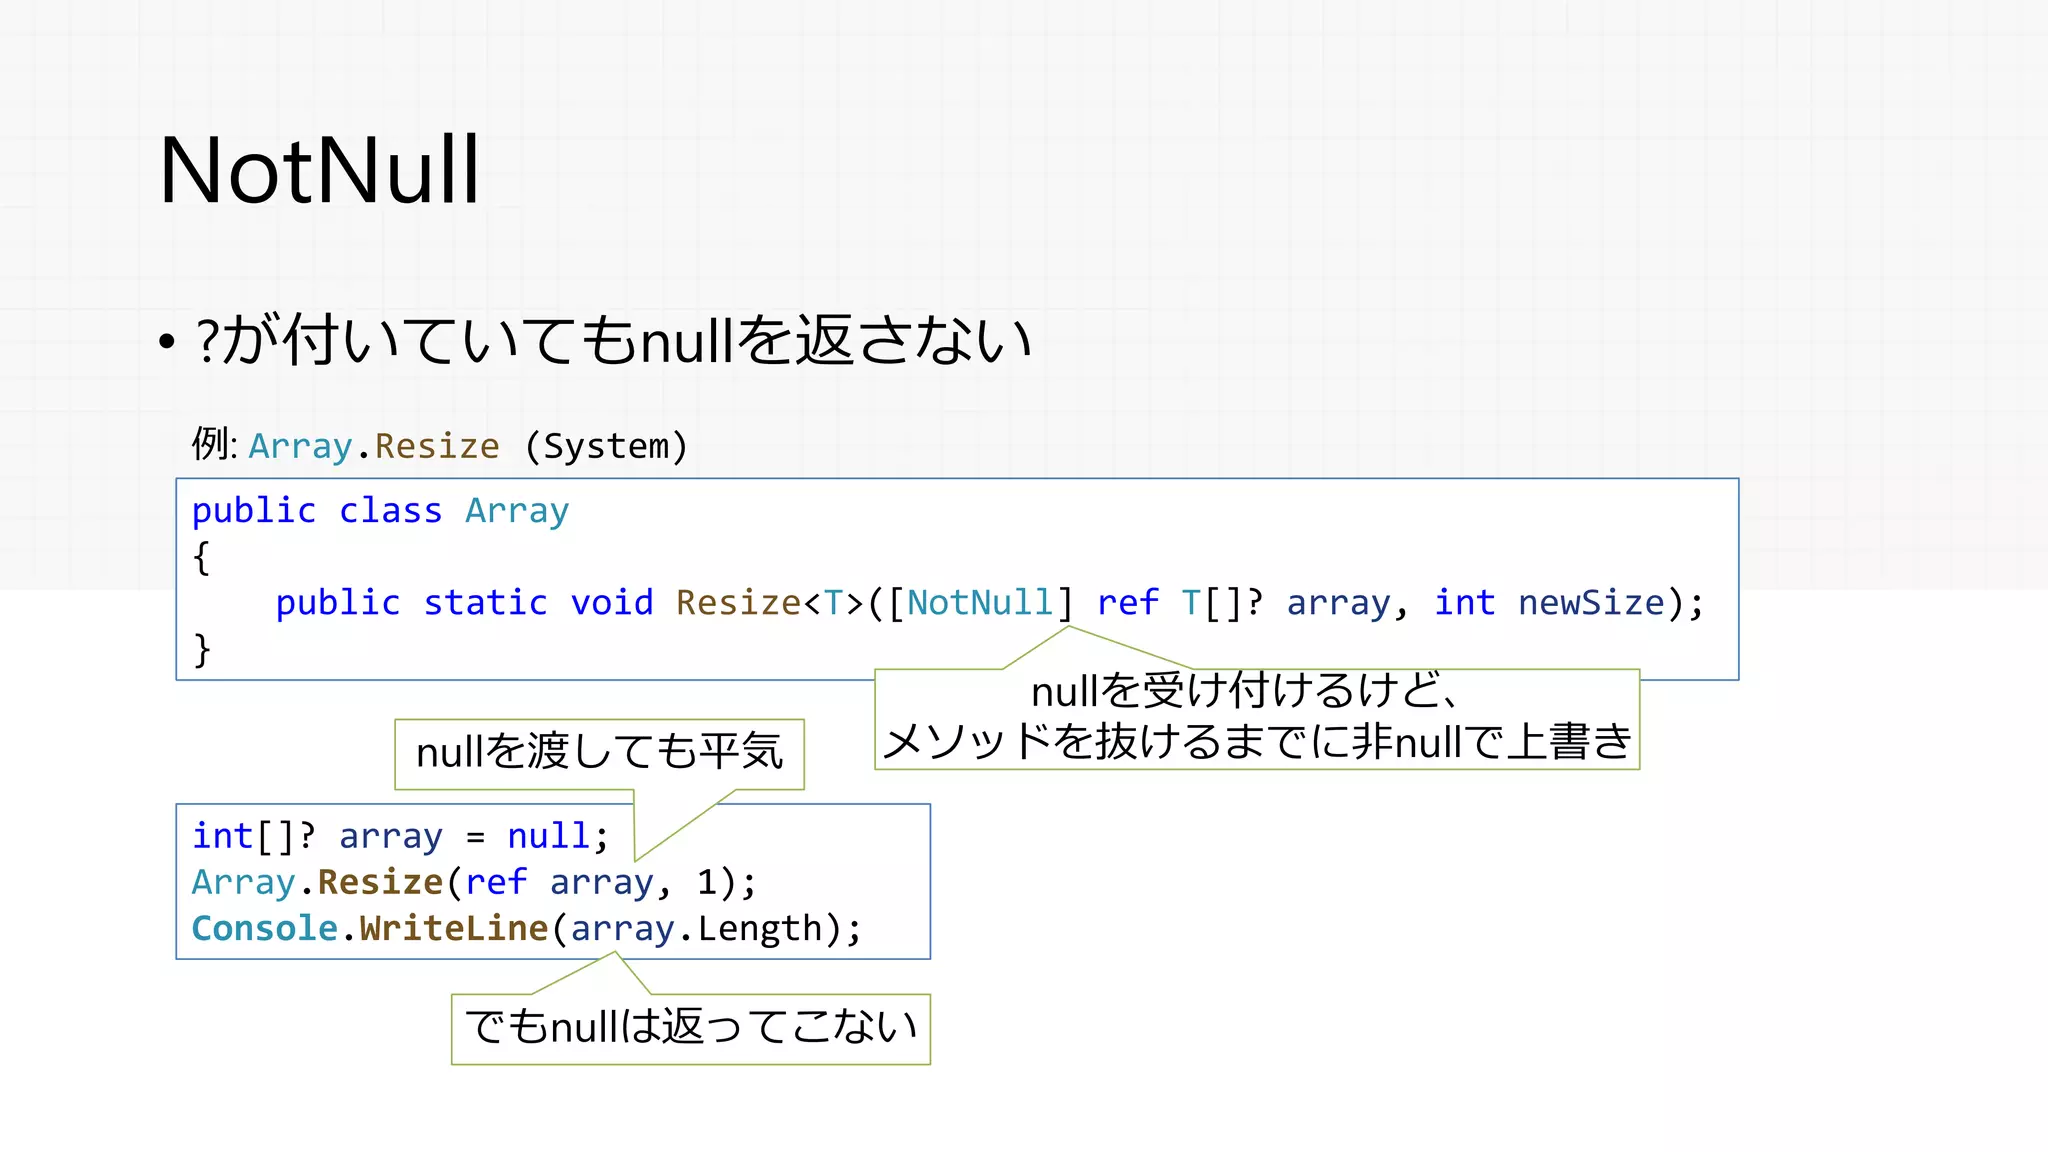Select bullet text "?が付いていてもnullを返さない"
Screen dimensions: 2048x1152
(x=614, y=340)
